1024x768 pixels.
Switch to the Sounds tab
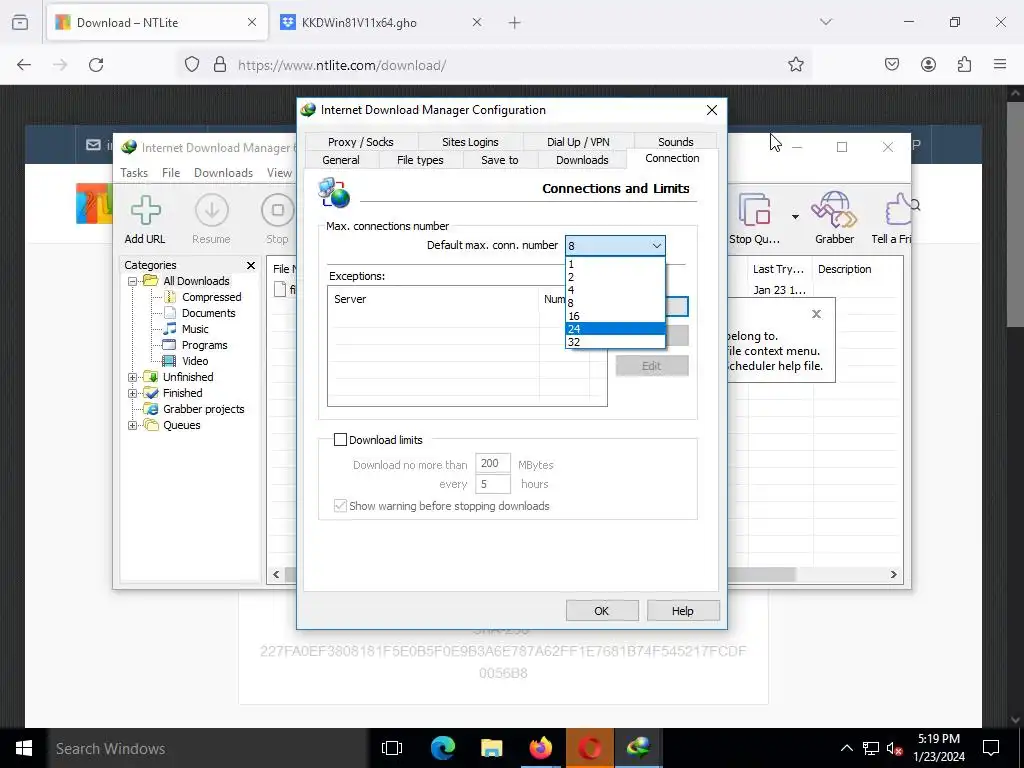(675, 142)
